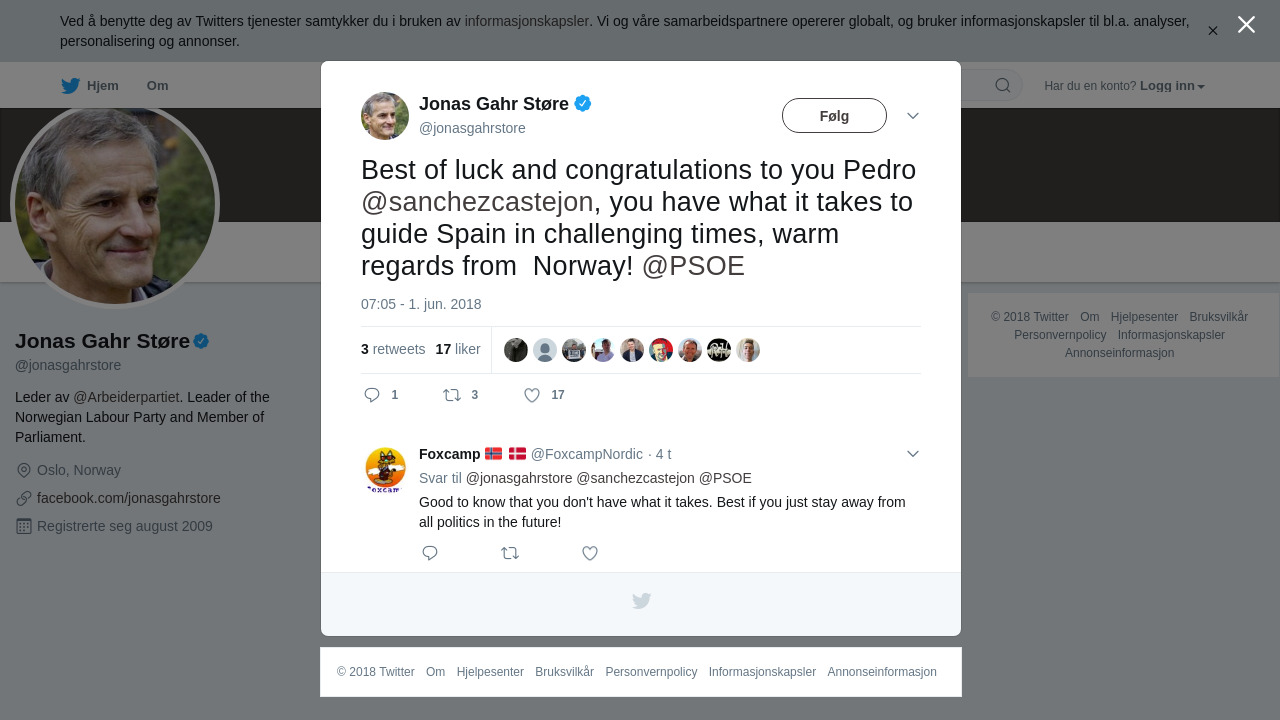Viewport: 1280px width, 720px height.
Task: Open the Logg inn dropdown
Action: click(x=1172, y=86)
